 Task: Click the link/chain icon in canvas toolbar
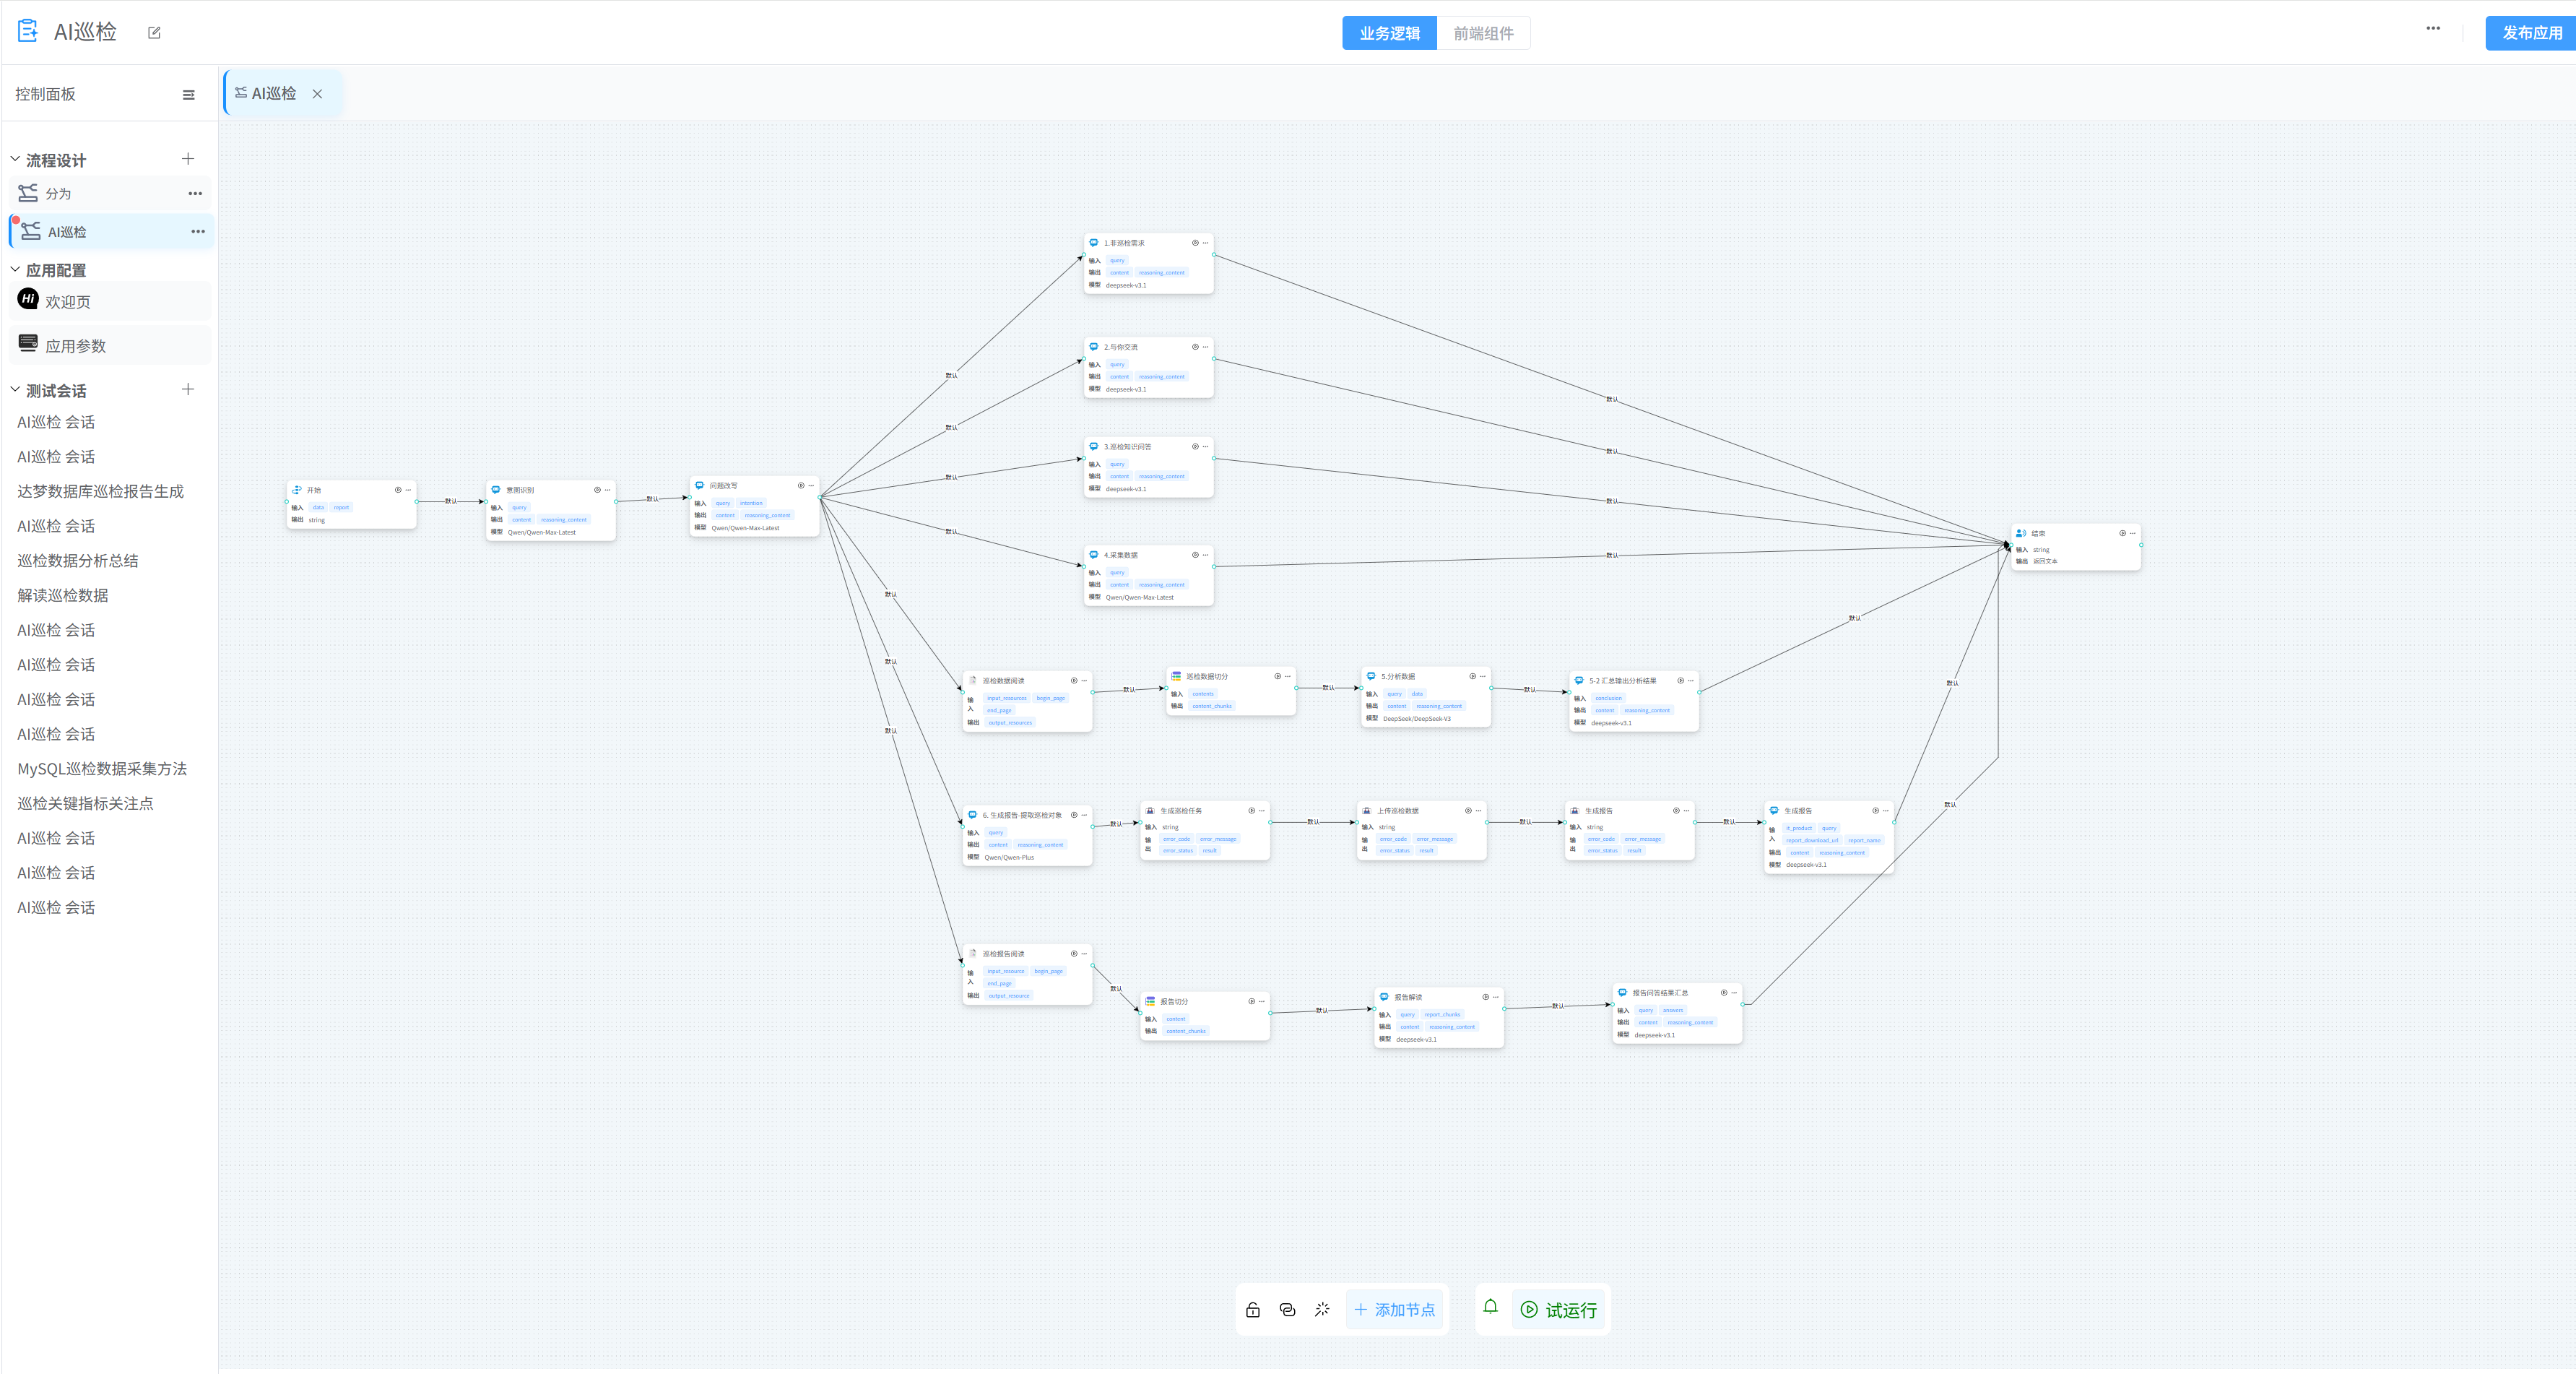(x=1287, y=1310)
